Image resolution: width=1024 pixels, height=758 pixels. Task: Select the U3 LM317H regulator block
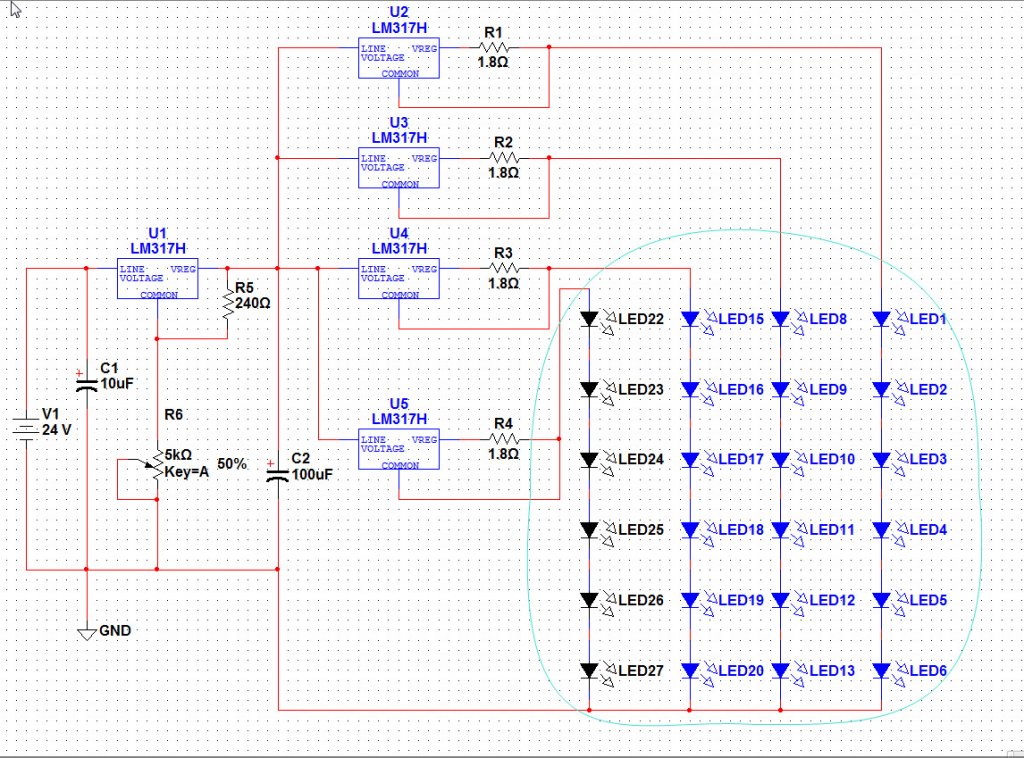[x=399, y=168]
